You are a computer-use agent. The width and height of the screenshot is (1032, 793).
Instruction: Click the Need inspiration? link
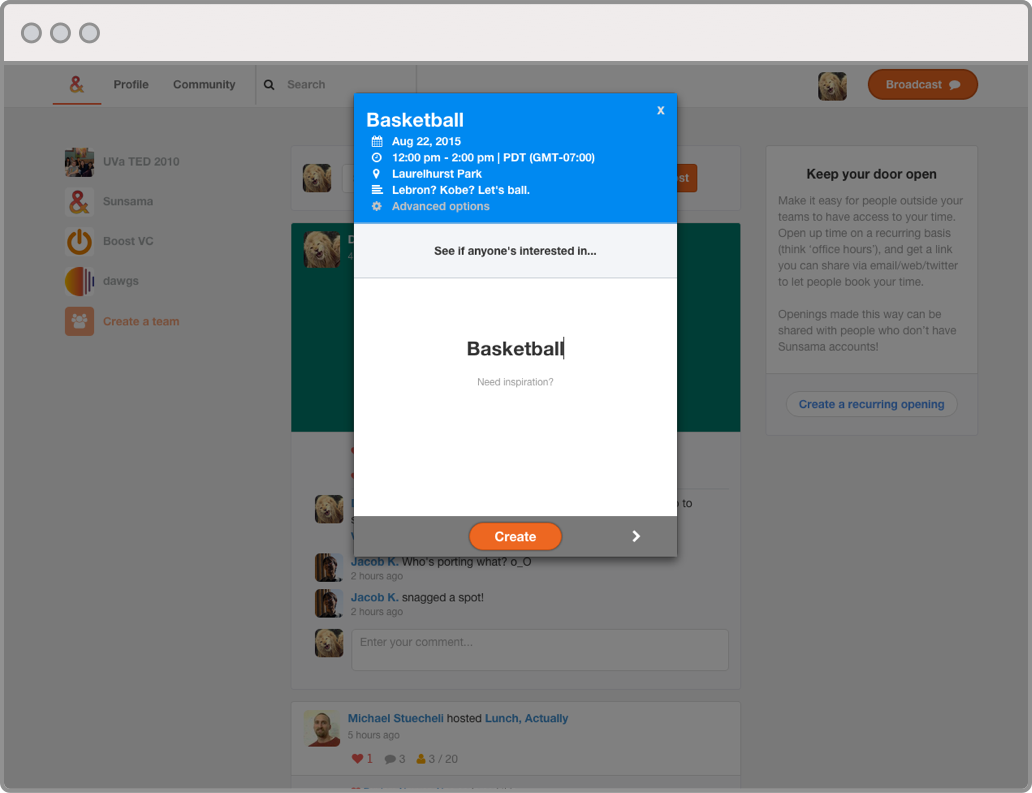click(x=515, y=382)
